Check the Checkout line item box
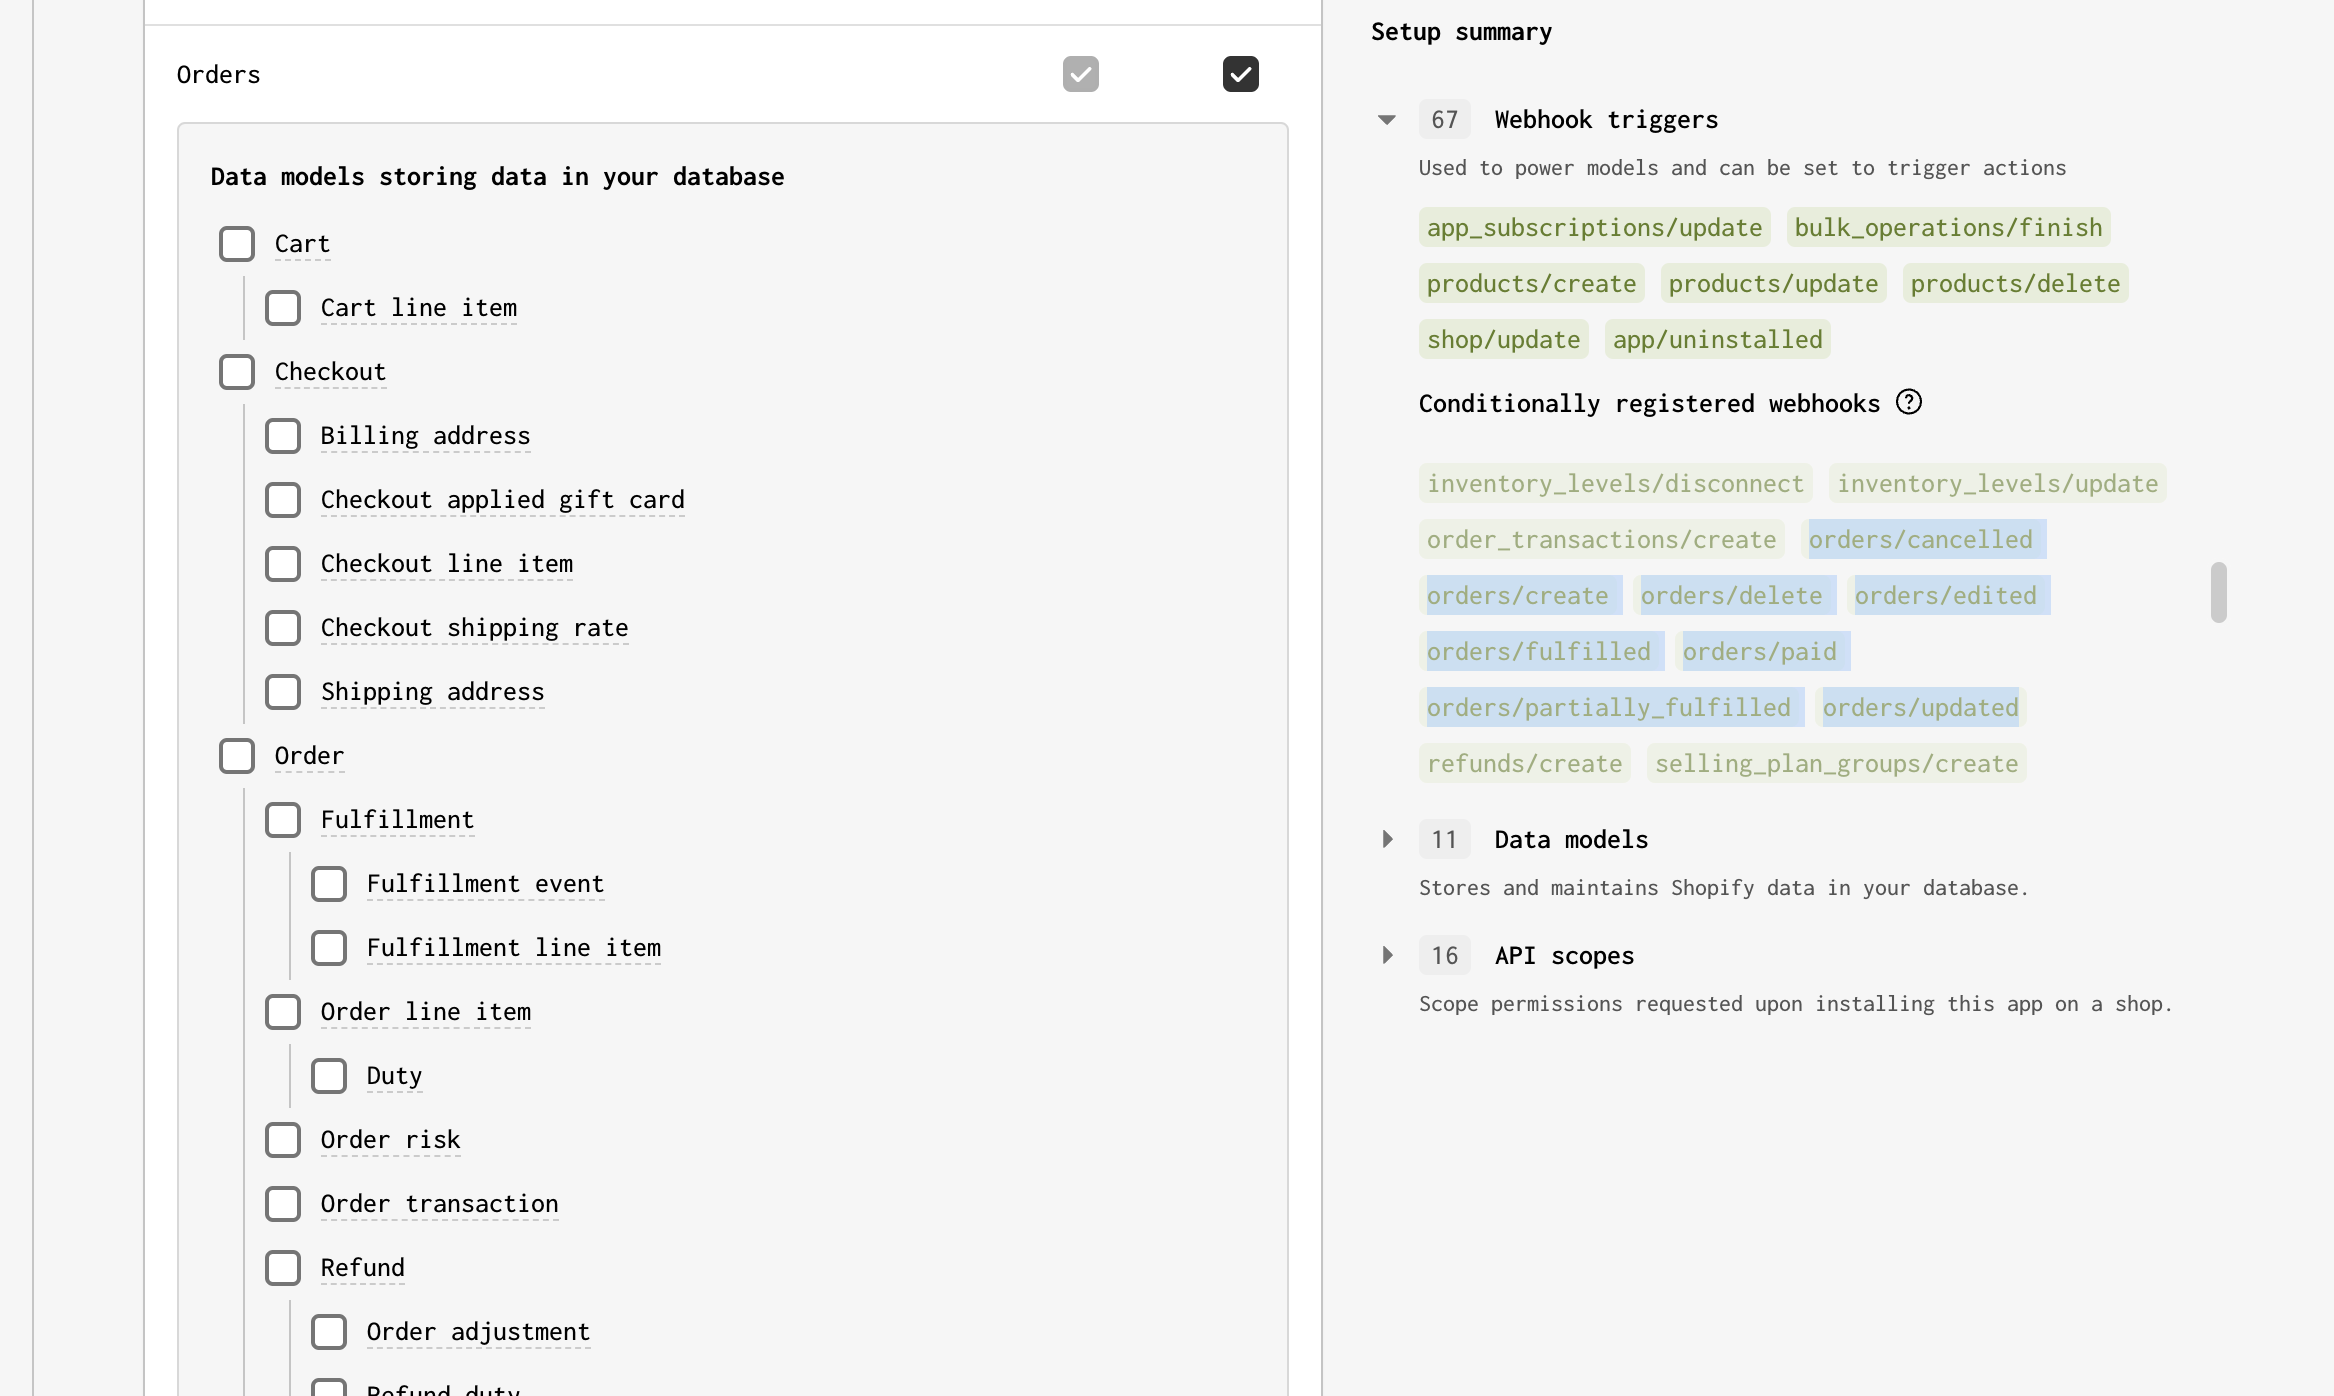The width and height of the screenshot is (2334, 1396). 283,564
